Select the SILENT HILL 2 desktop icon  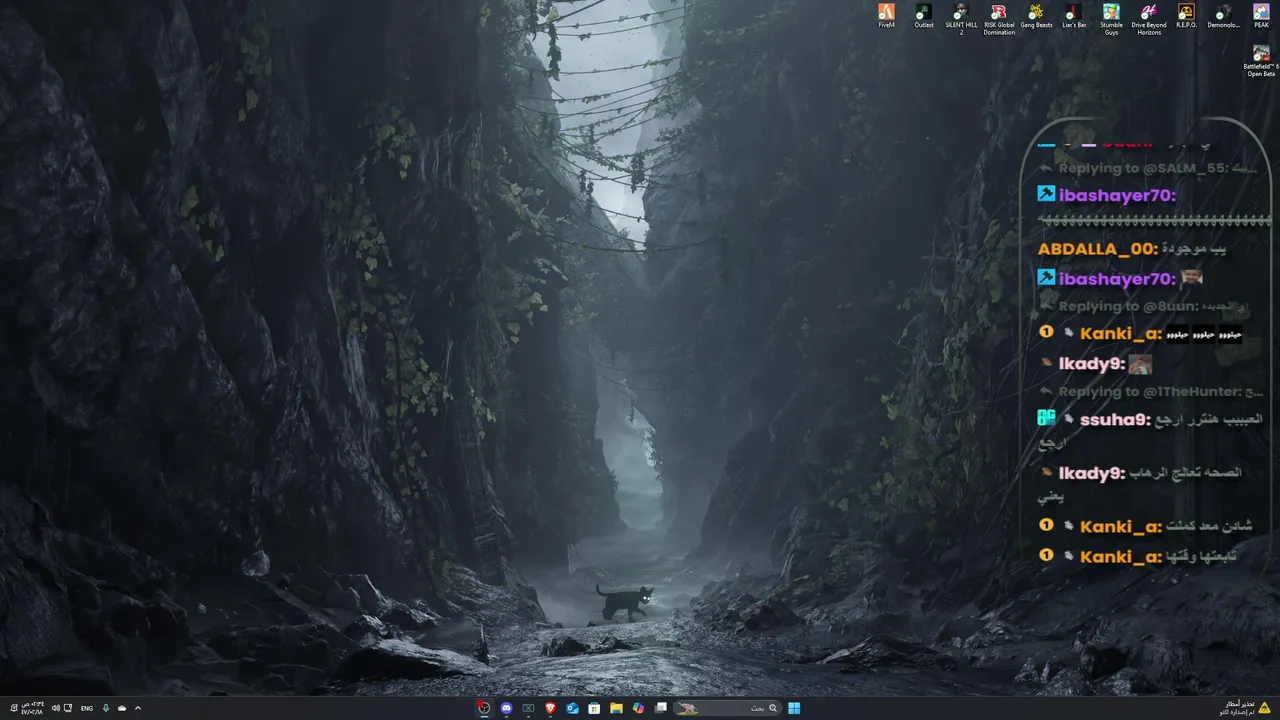pyautogui.click(x=961, y=19)
